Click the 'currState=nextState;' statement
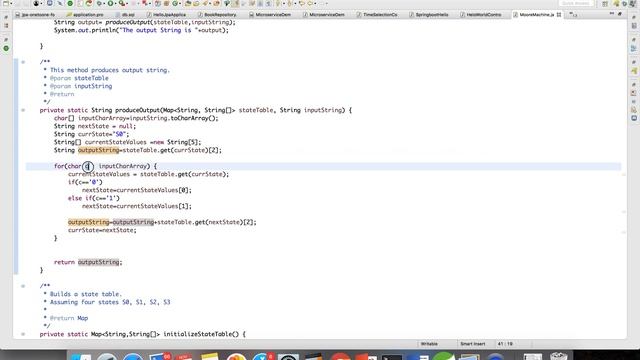This screenshot has height=360, width=640. click(102, 230)
